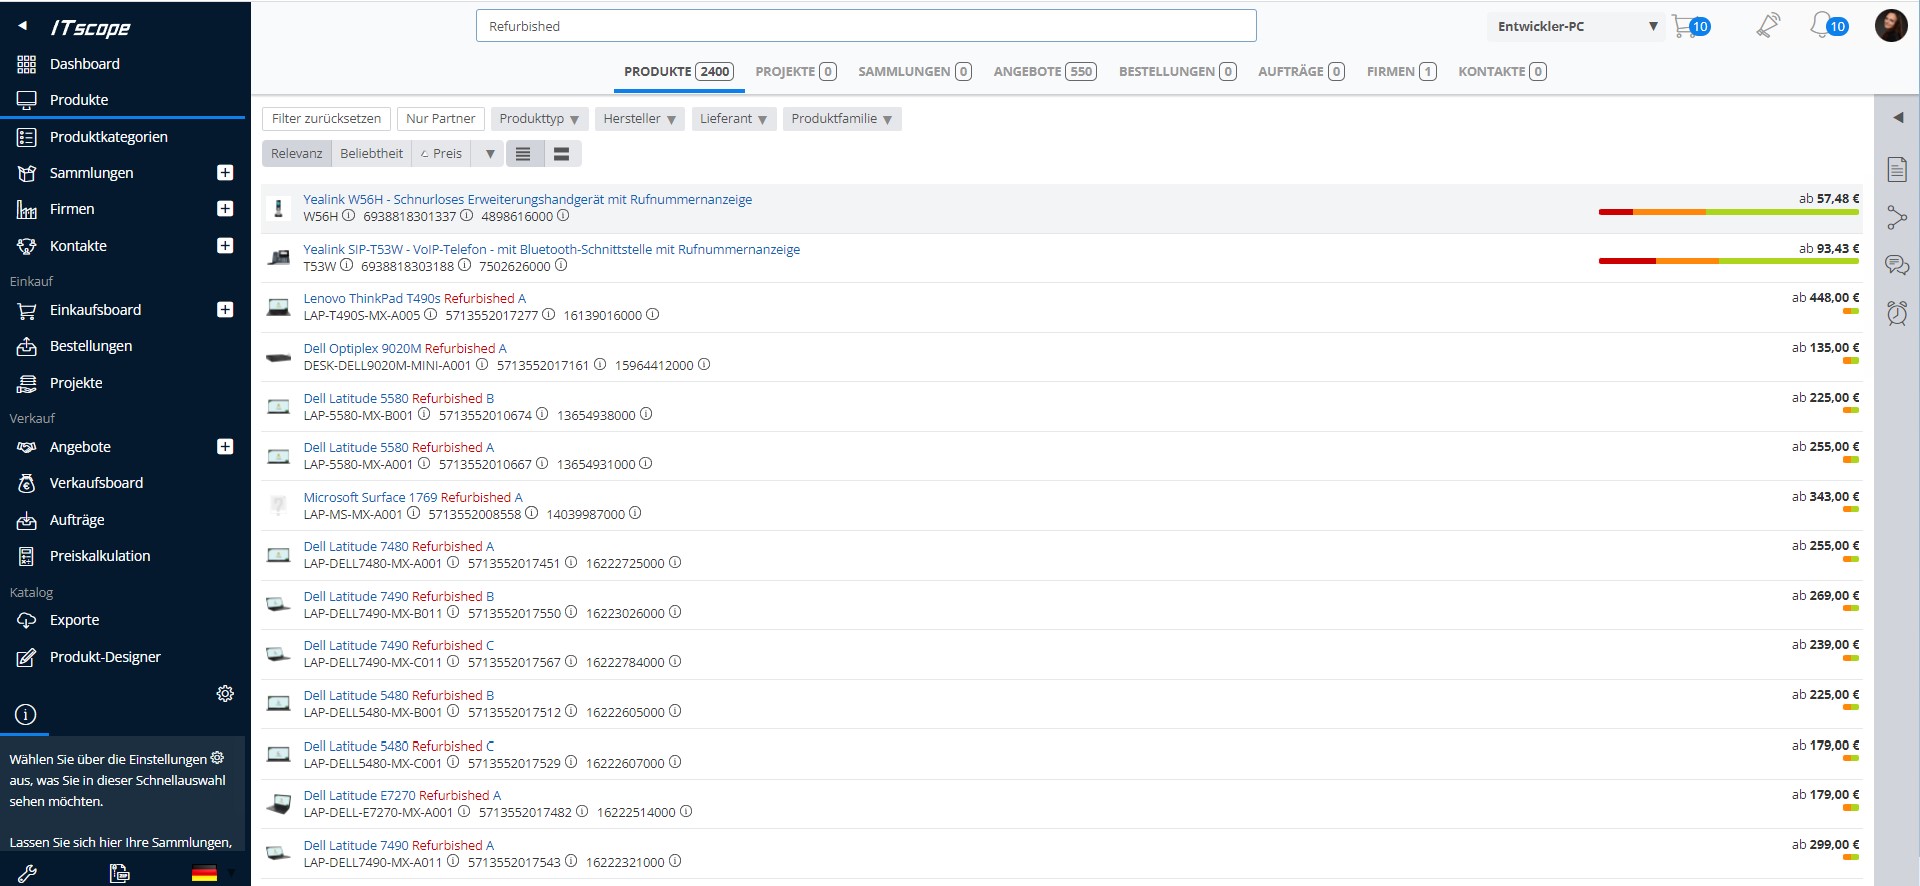Click the clipboard icon at sidebar bottom
1920x886 pixels.
[119, 873]
